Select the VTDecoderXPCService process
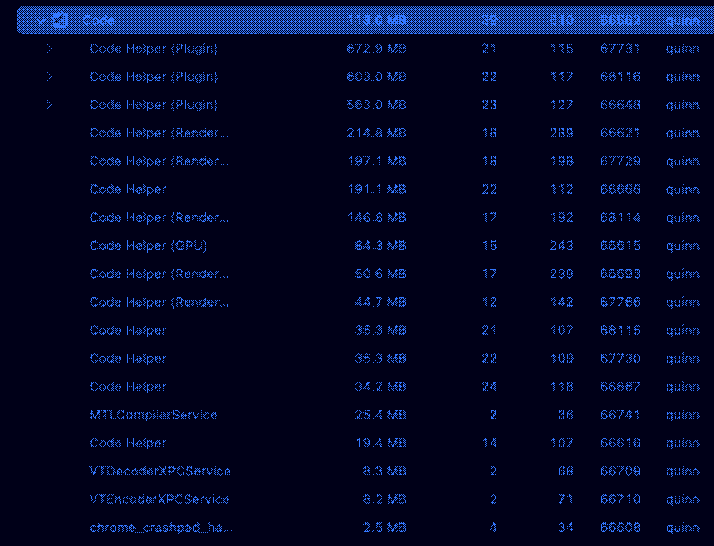Viewport: 714px width, 546px height. click(x=160, y=470)
